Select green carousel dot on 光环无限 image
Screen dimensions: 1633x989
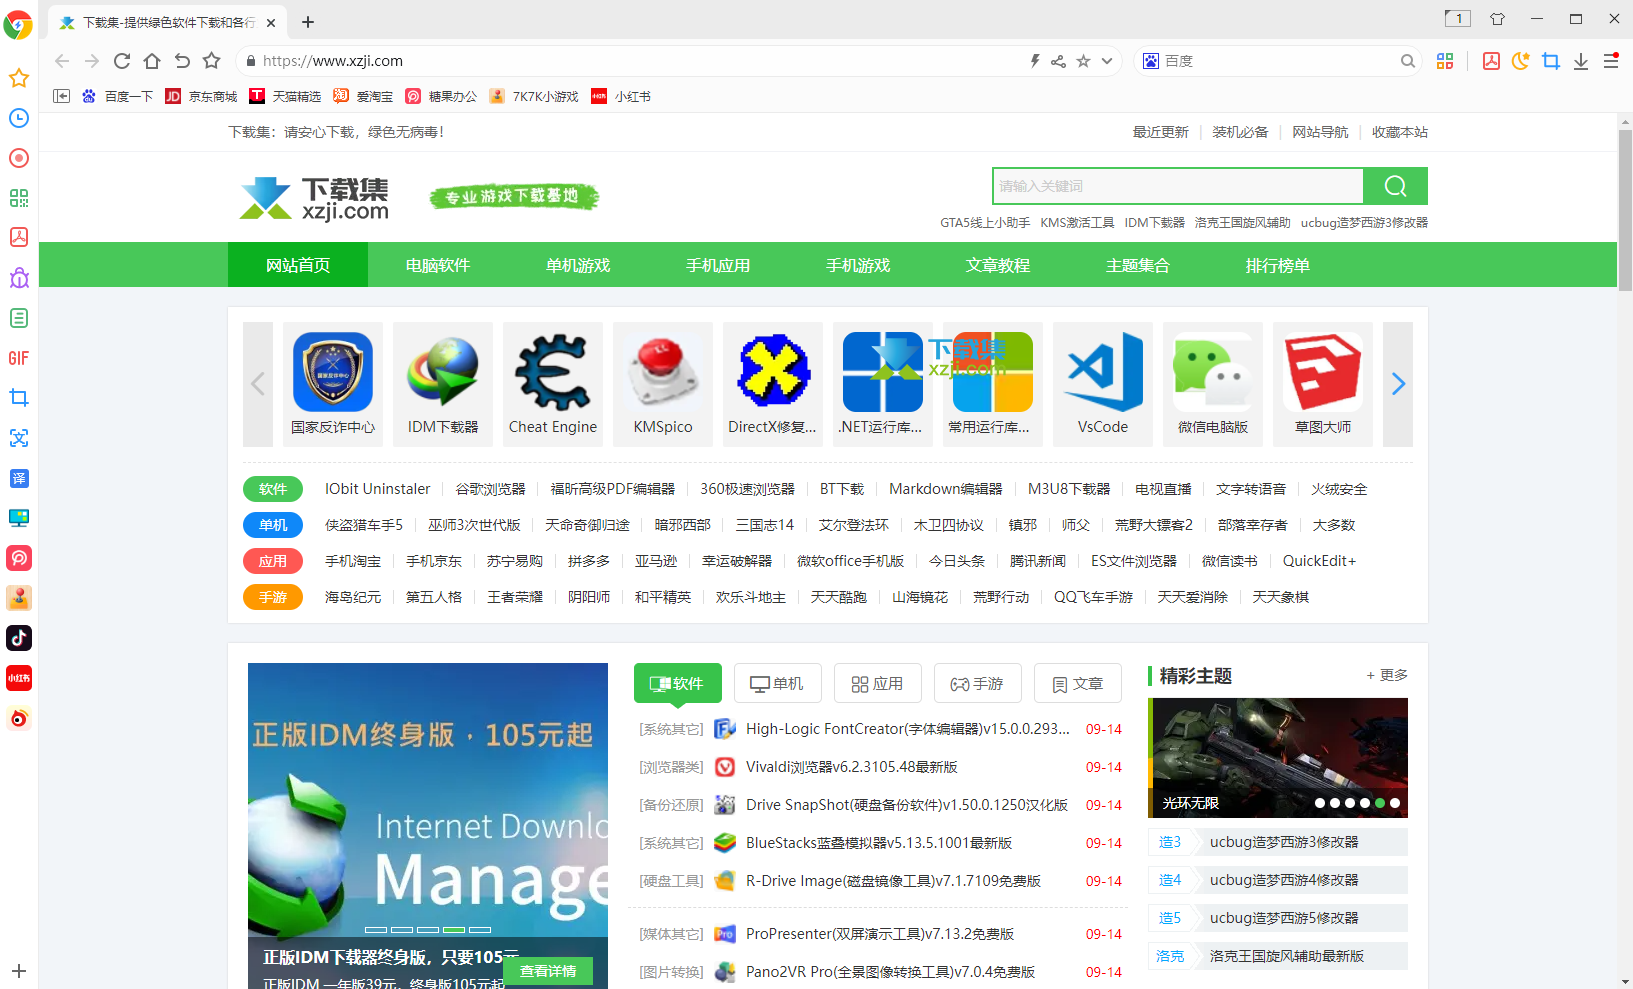[1380, 803]
